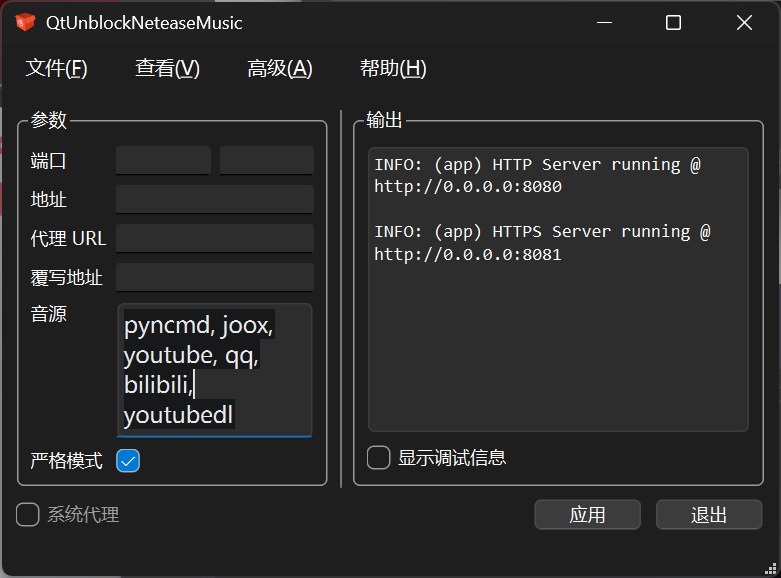Maximize the QtUnblockNeteaseMusic window
The height and width of the screenshot is (578, 781).
[x=673, y=22]
